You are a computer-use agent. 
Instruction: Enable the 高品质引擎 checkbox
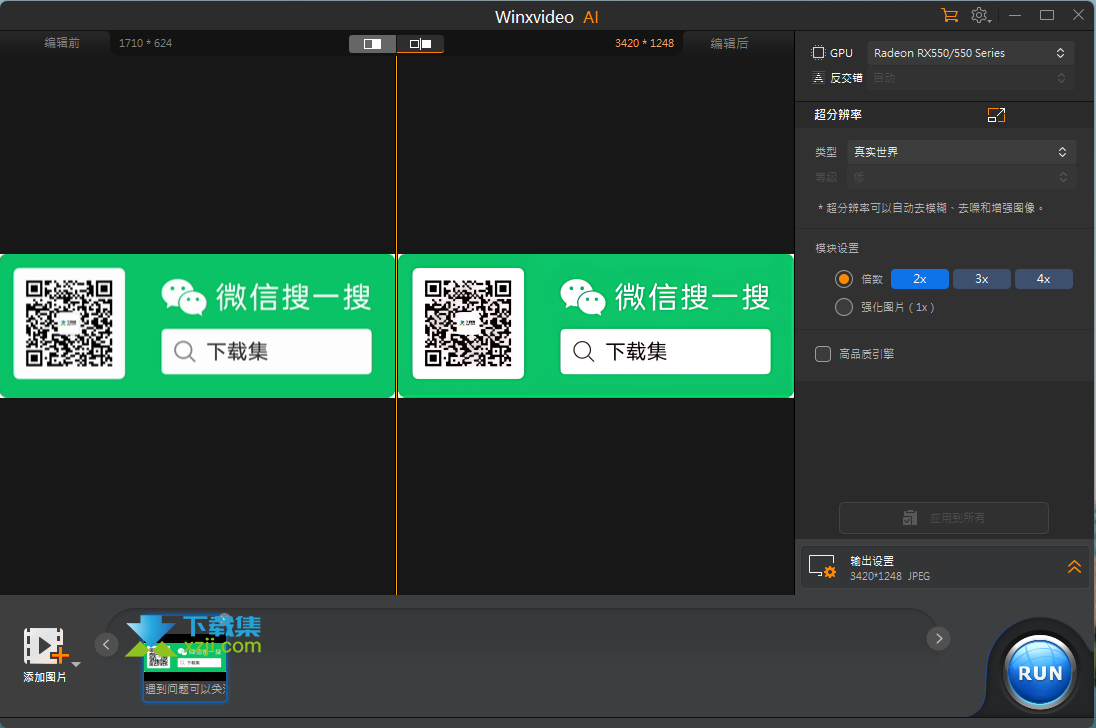pyautogui.click(x=823, y=354)
